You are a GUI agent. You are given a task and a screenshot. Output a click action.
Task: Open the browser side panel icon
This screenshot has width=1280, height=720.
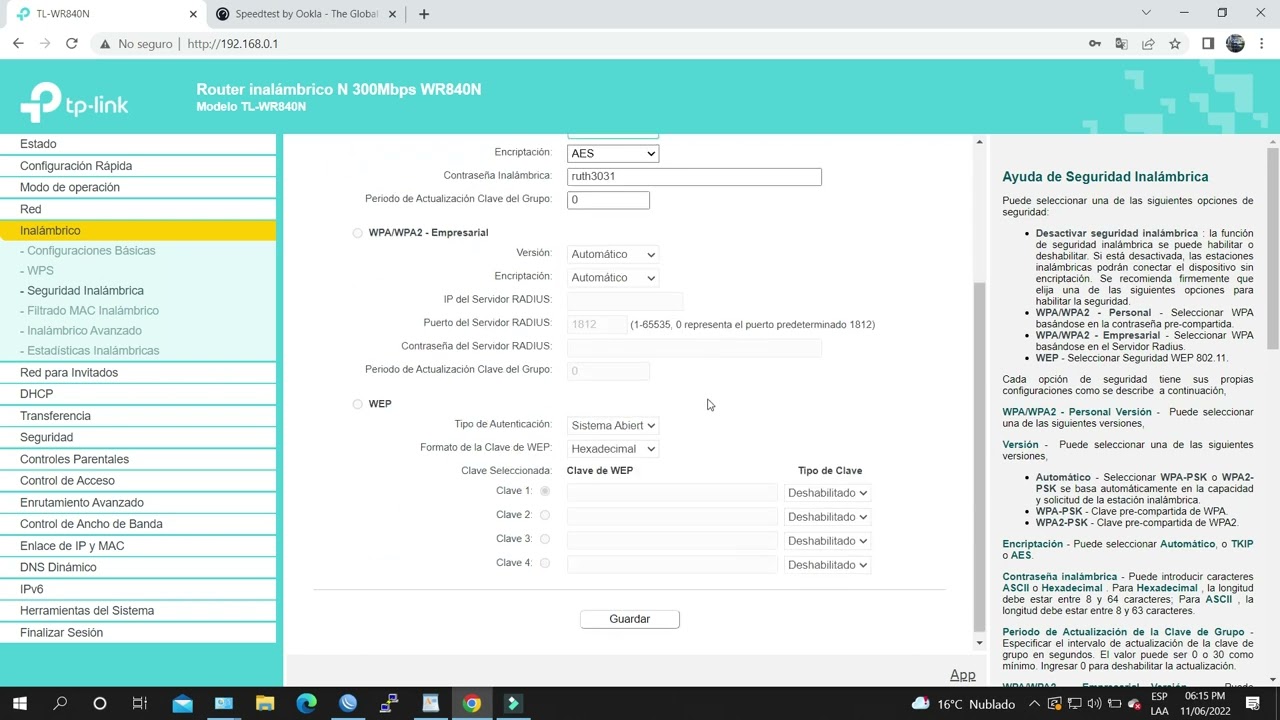(1208, 44)
